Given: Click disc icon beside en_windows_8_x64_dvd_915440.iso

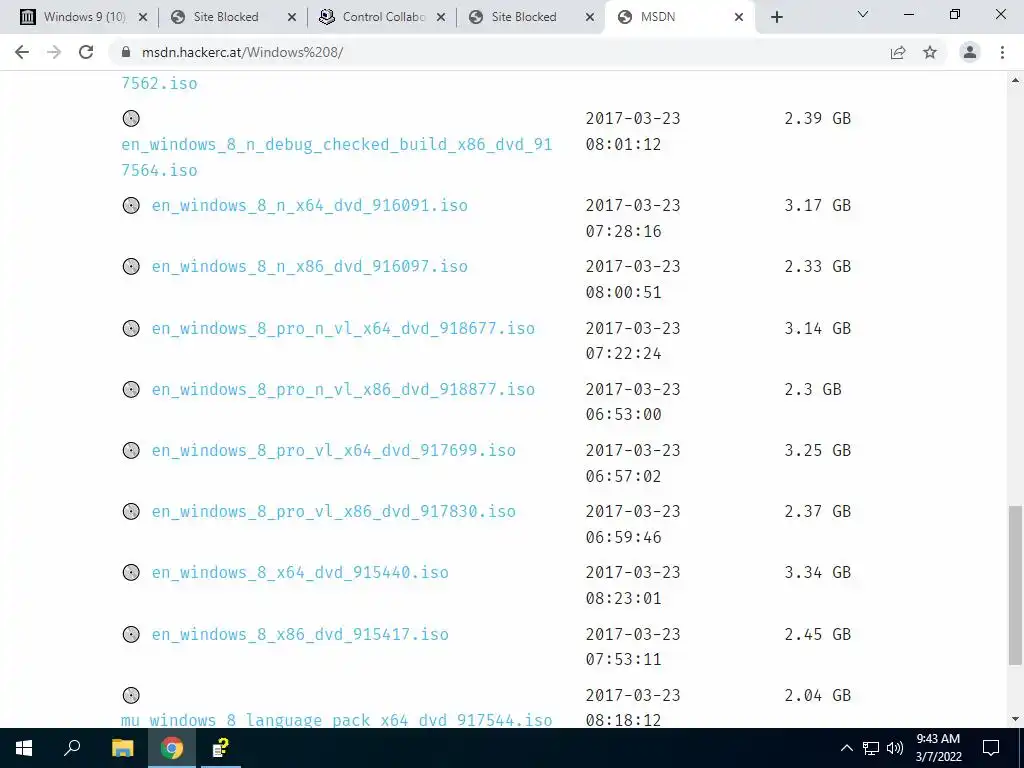Looking at the screenshot, I should pos(131,573).
